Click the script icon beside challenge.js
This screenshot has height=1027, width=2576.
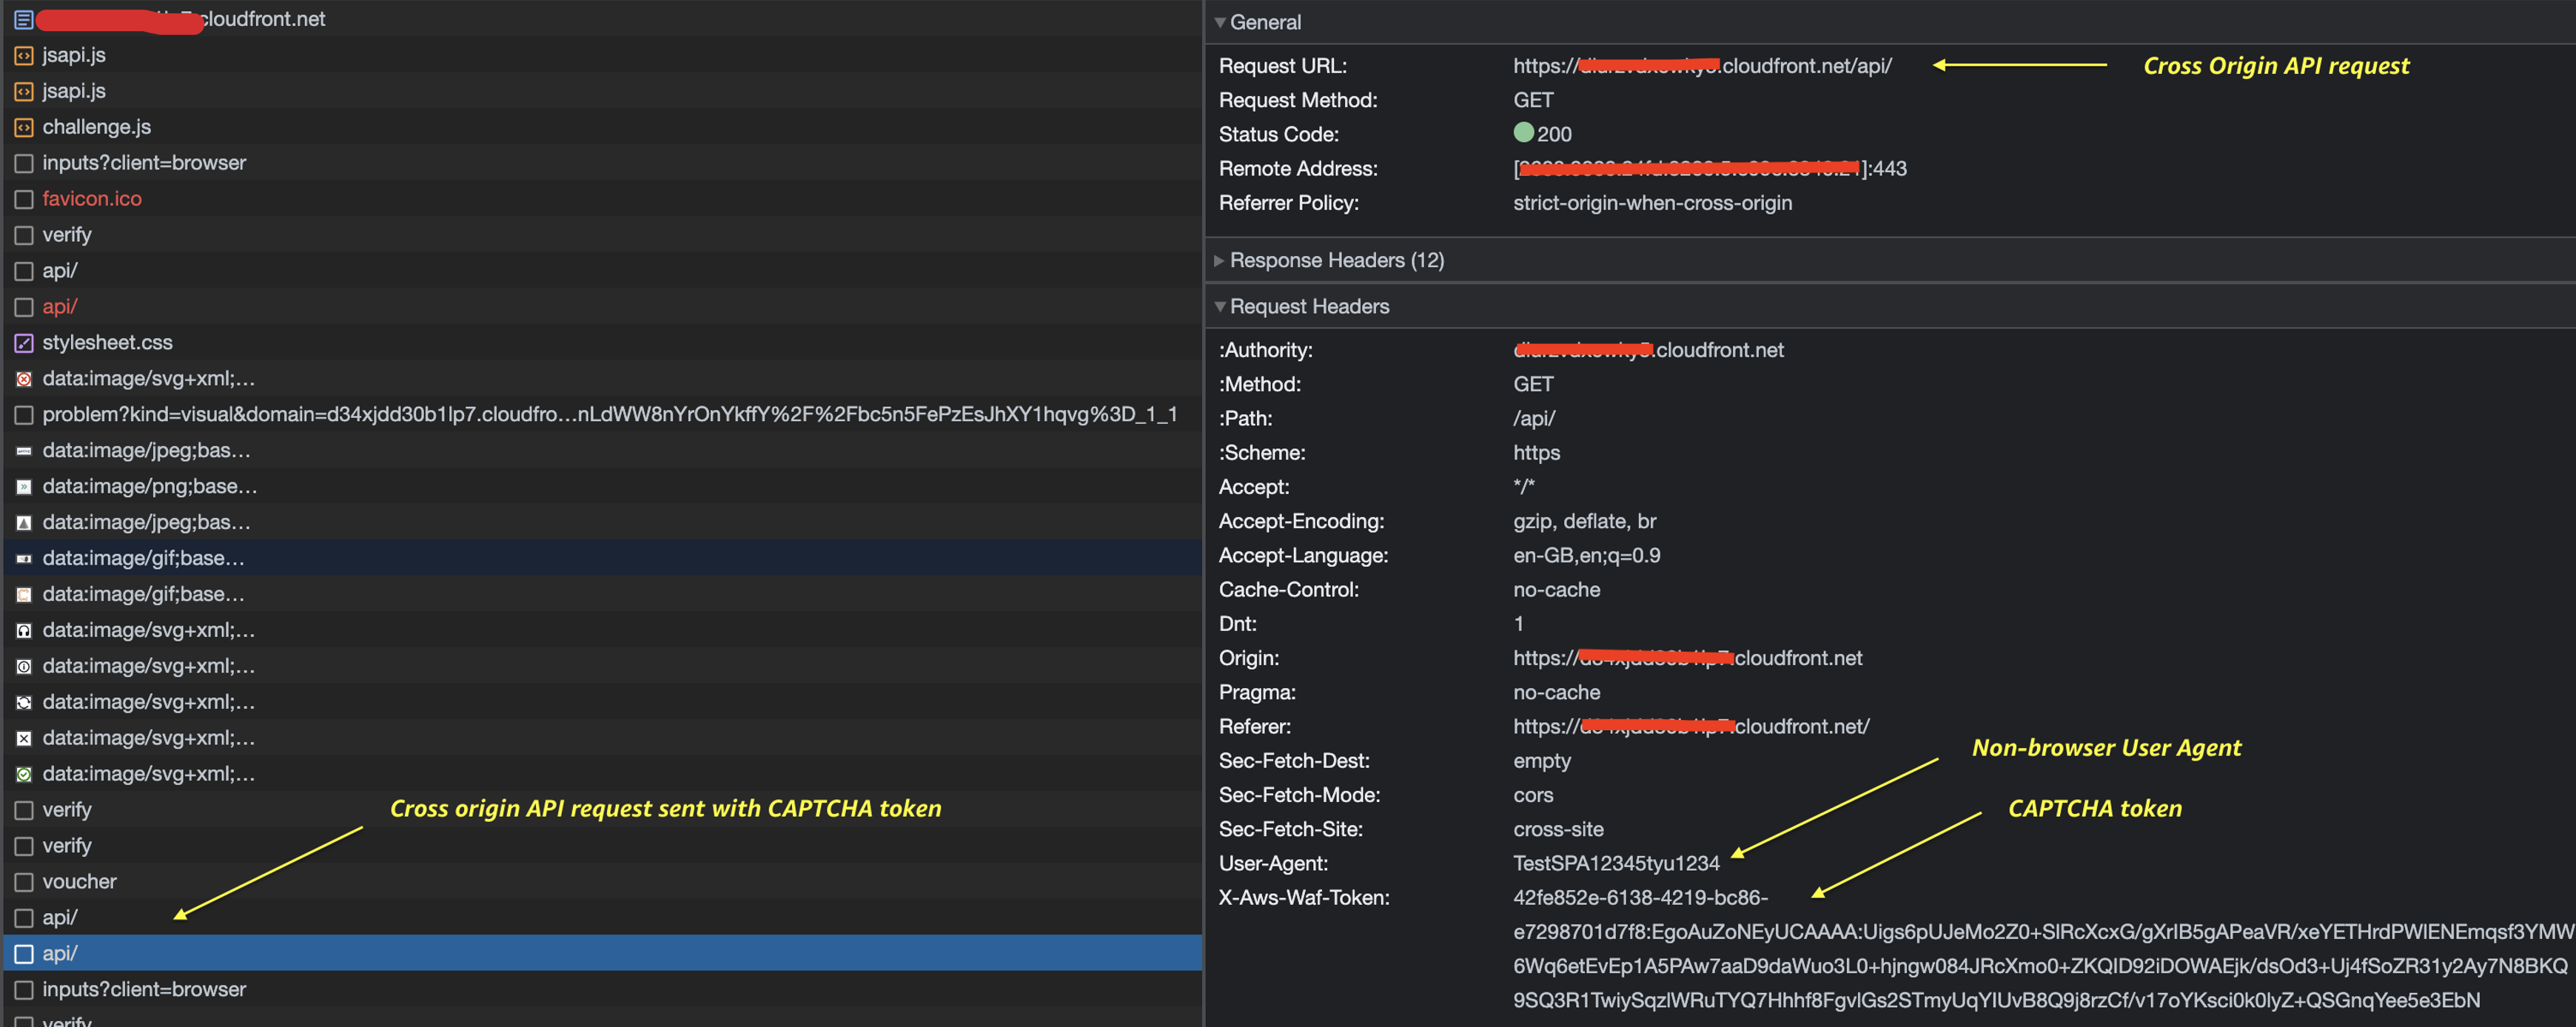(x=23, y=128)
